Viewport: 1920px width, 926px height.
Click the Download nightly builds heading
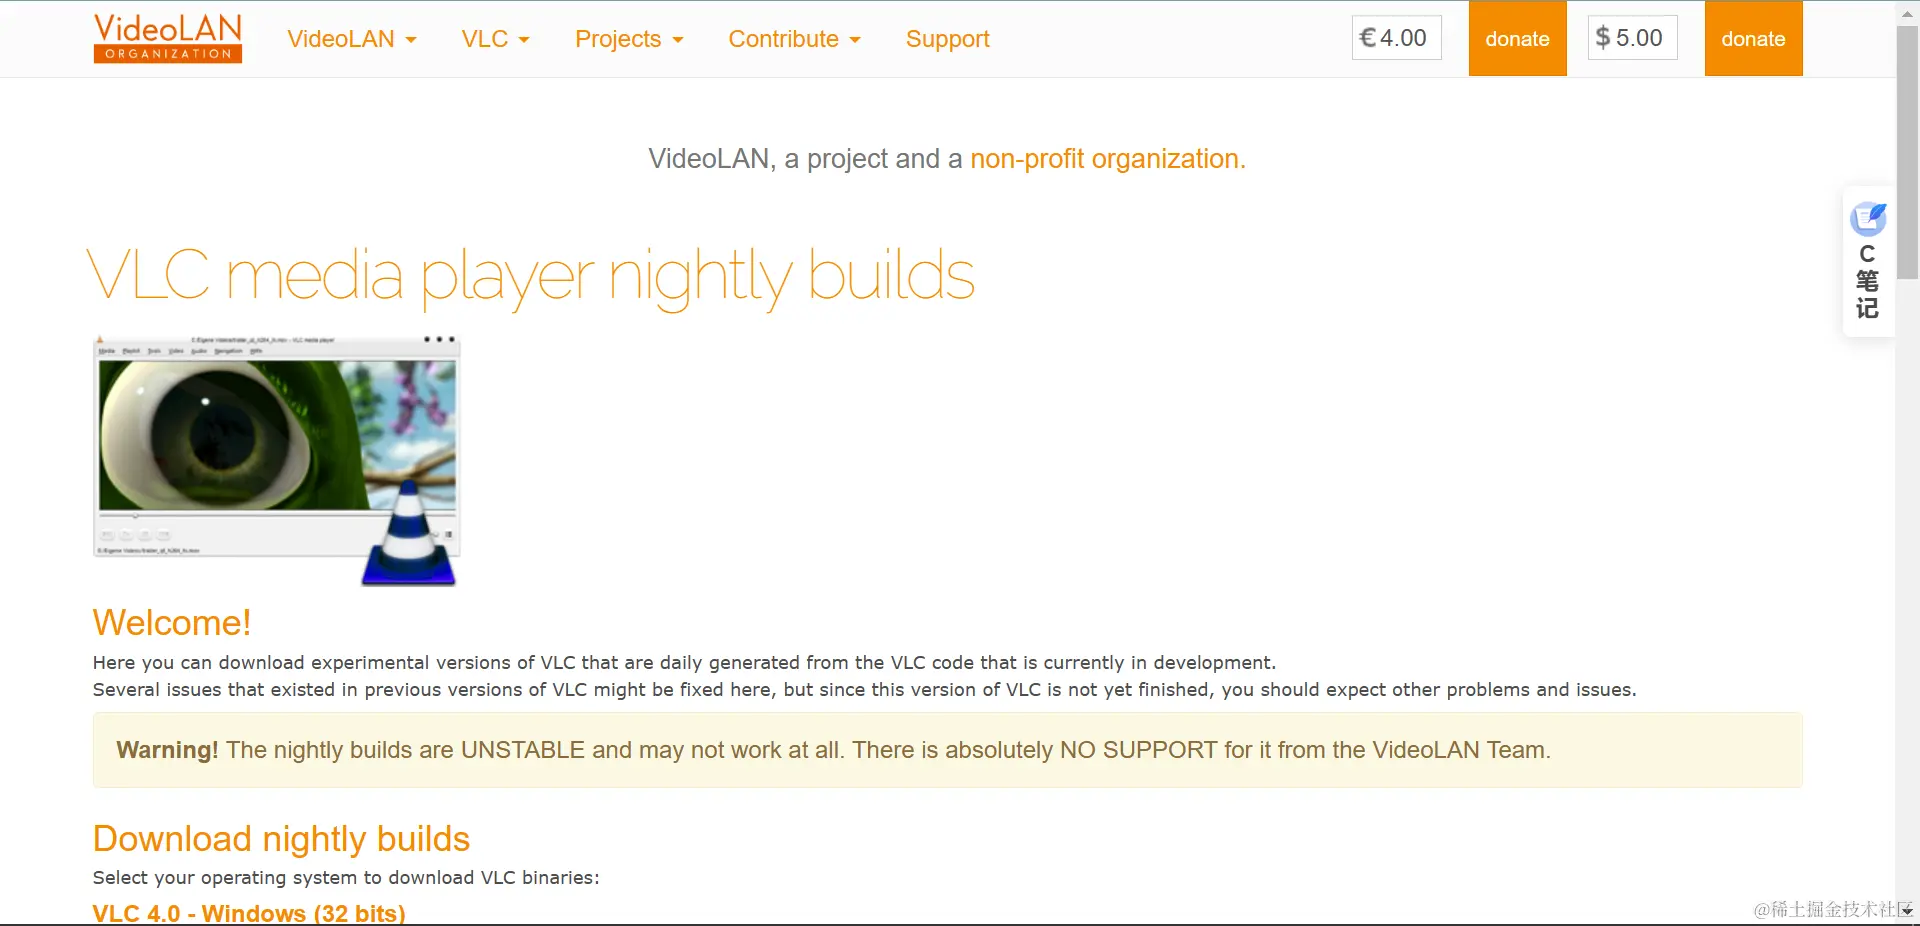(281, 839)
